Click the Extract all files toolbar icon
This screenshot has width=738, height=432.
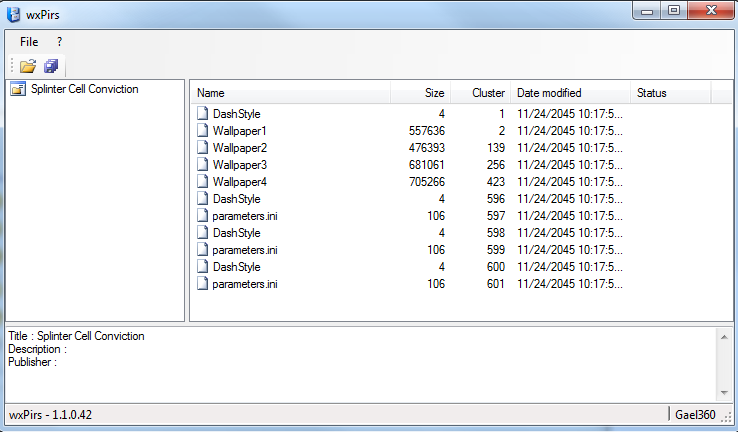[51, 66]
